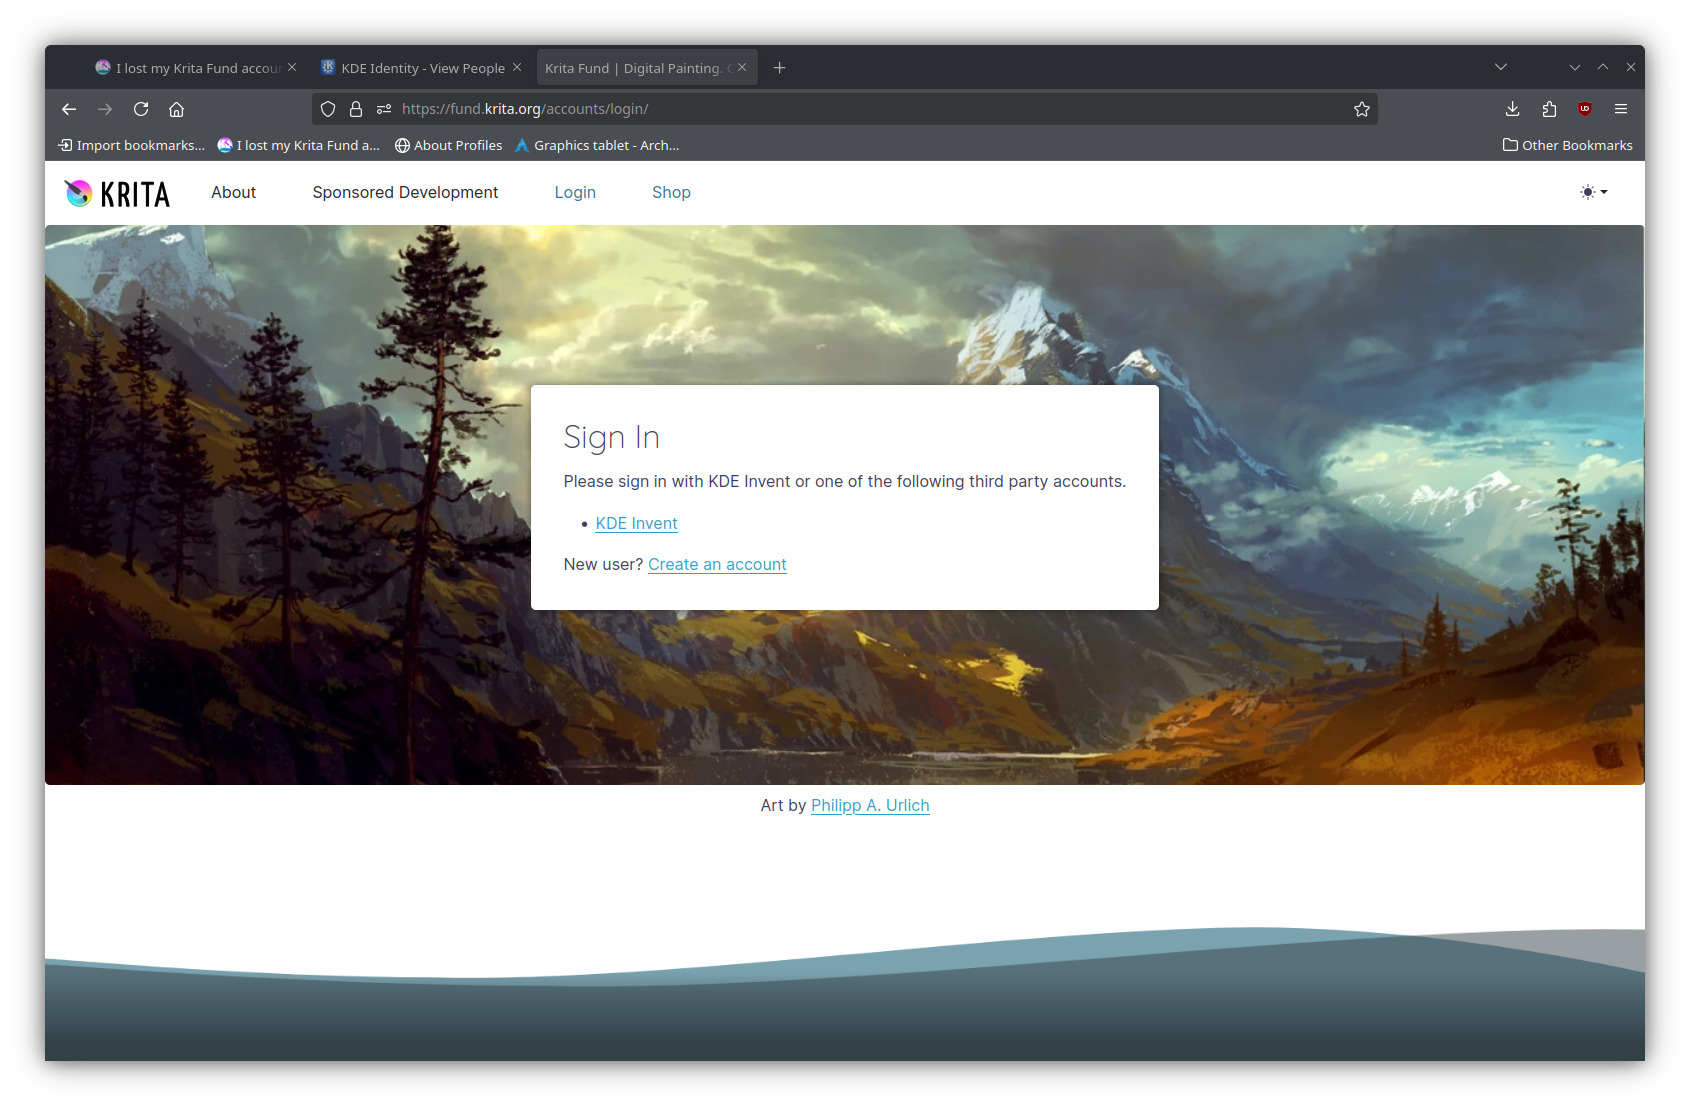Open site permissions icon in address bar

coord(384,109)
